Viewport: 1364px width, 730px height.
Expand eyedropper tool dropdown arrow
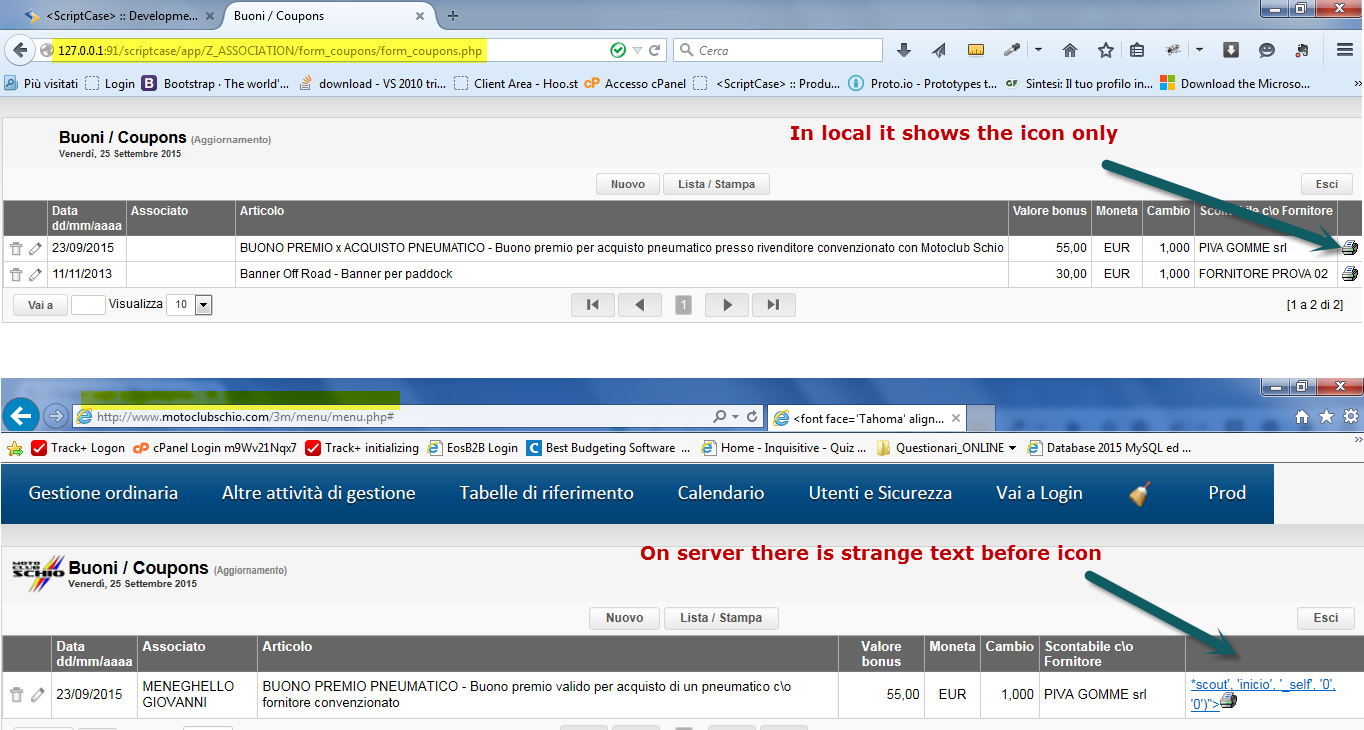[x=1037, y=50]
